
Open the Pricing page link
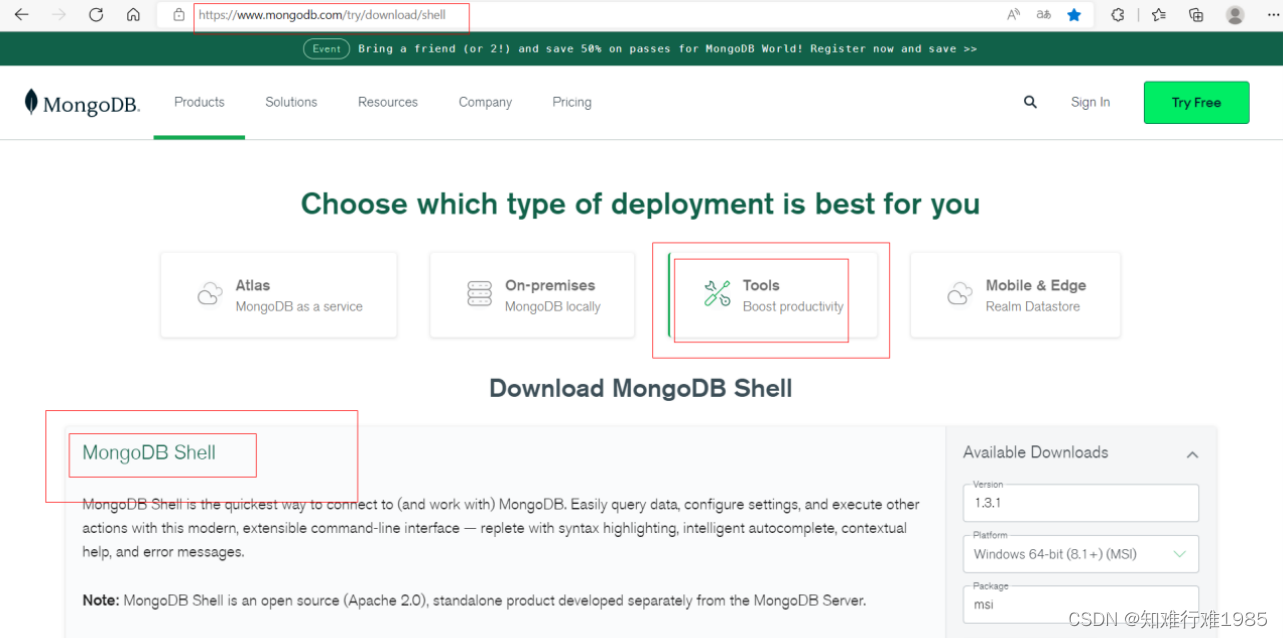[572, 102]
